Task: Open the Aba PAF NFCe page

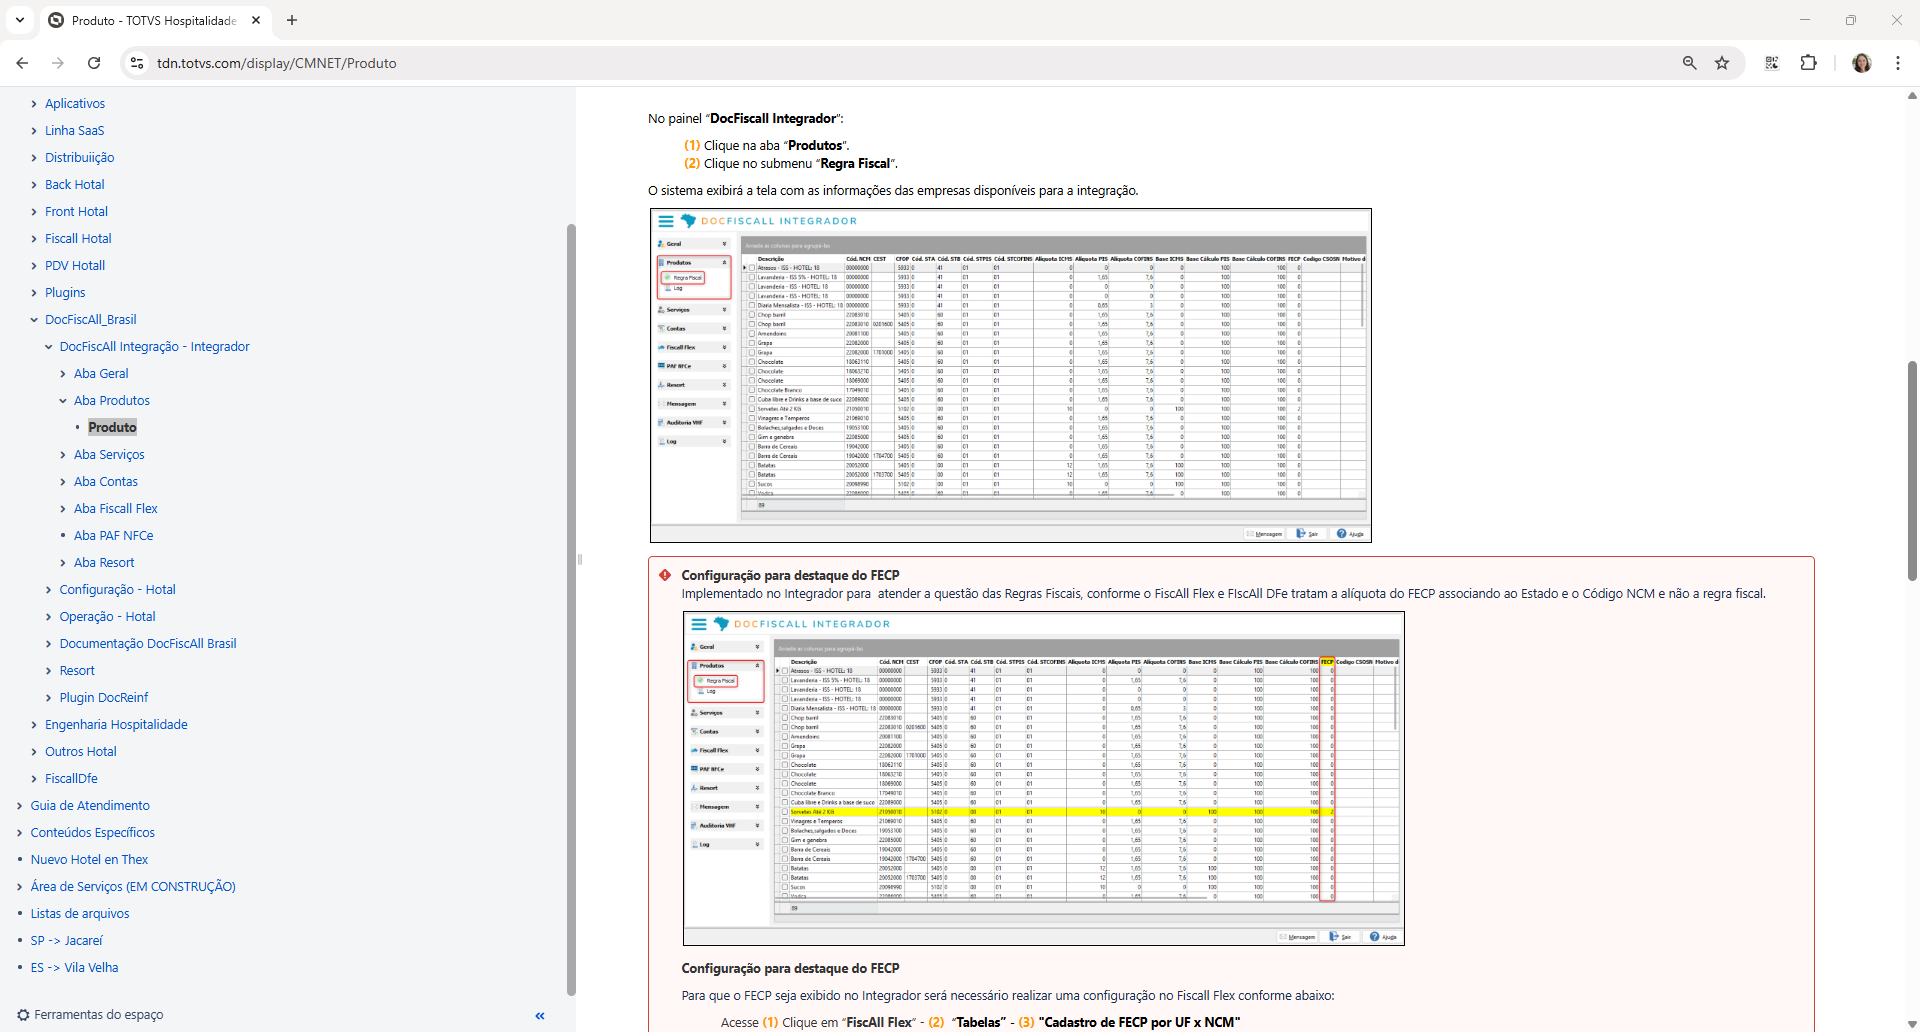Action: click(x=113, y=536)
